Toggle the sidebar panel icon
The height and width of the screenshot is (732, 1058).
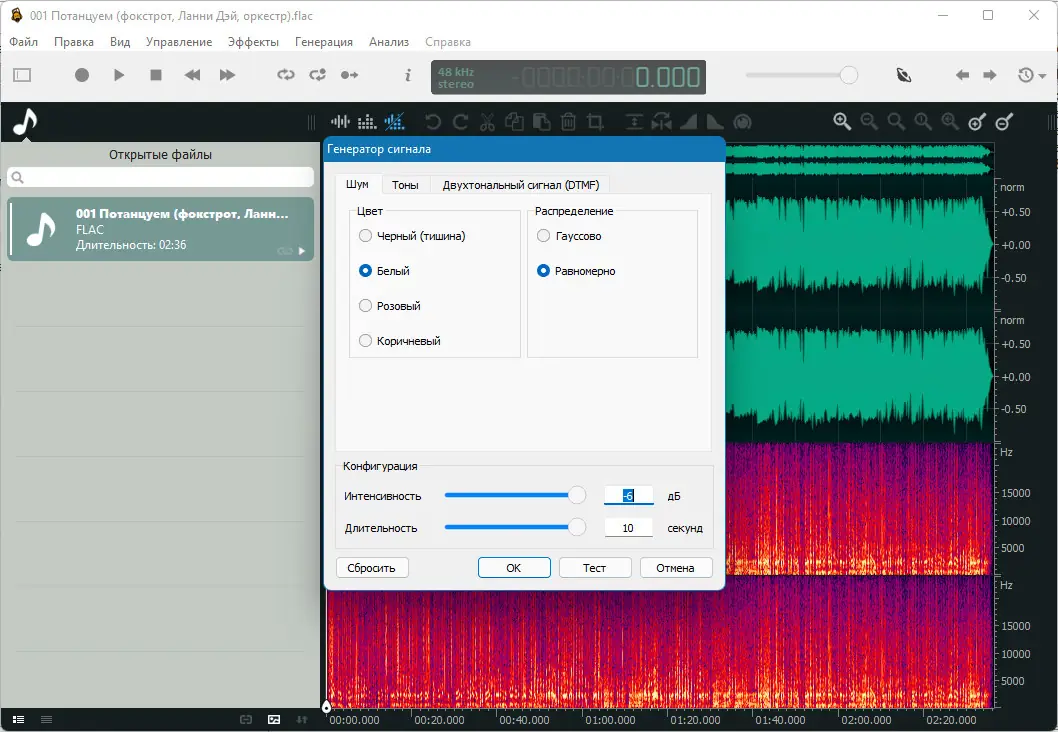coord(22,75)
